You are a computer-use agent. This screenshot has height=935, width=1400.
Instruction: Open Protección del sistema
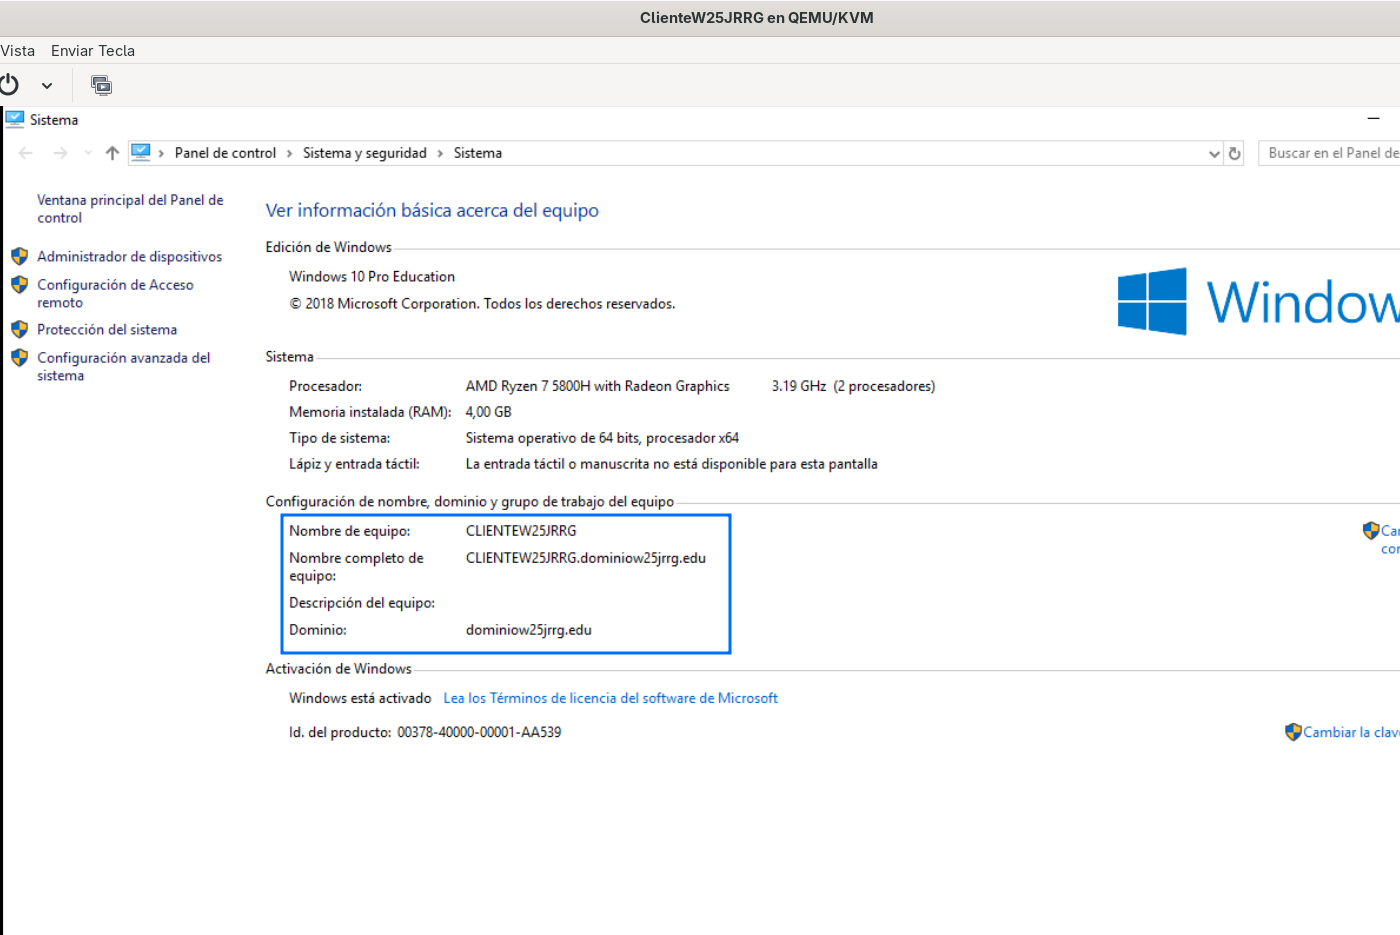tap(107, 330)
